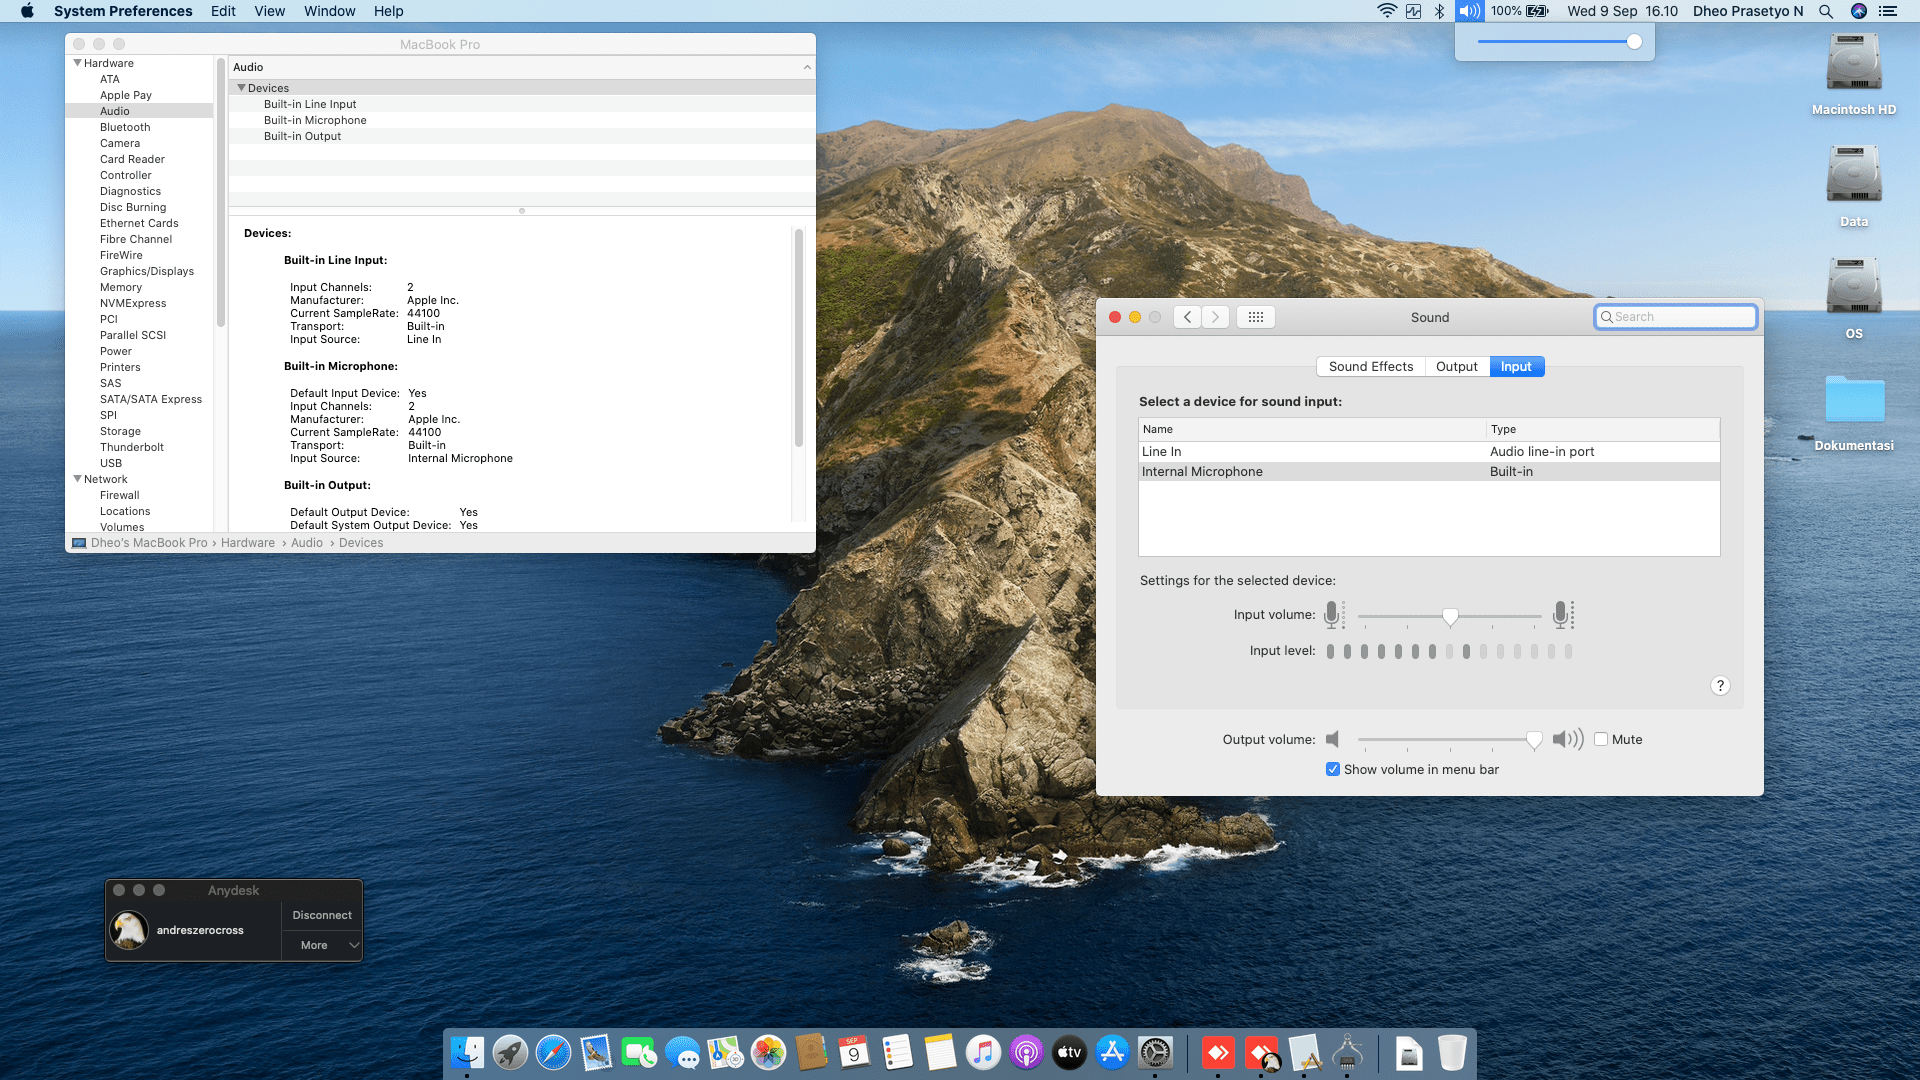Switch to Sound Effects tab
Screen dimensions: 1920x1080
[1371, 366]
